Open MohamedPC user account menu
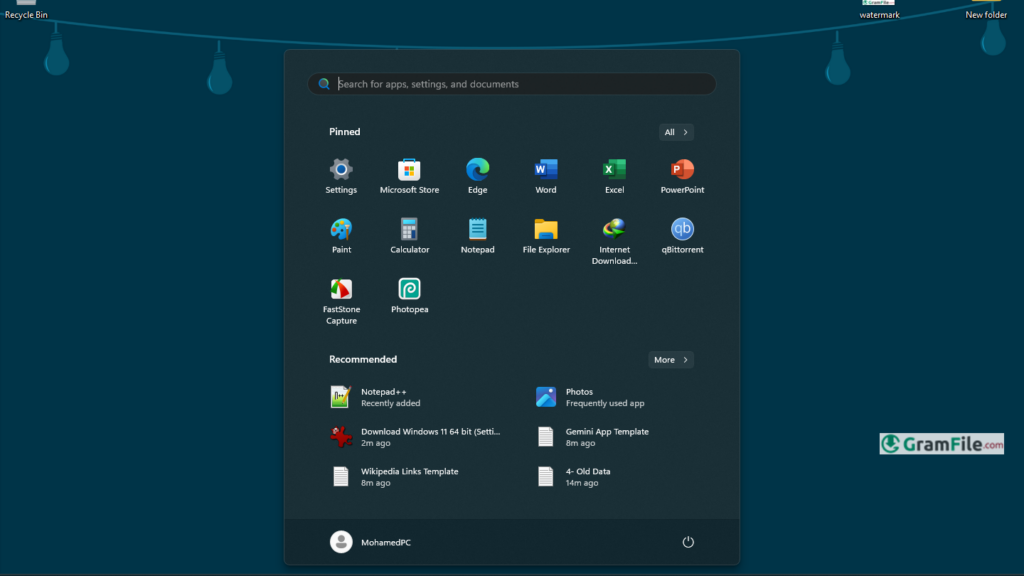 pos(370,542)
